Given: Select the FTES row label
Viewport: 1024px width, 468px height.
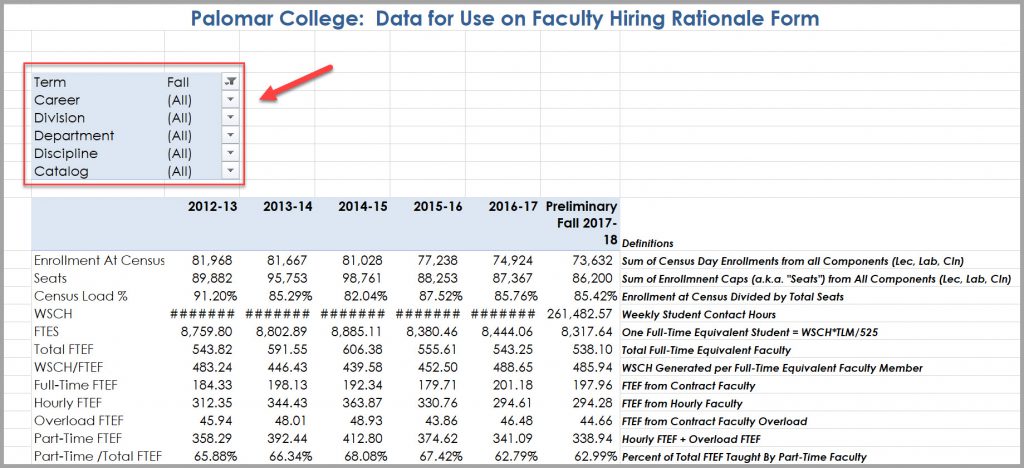Looking at the screenshot, I should 48,332.
